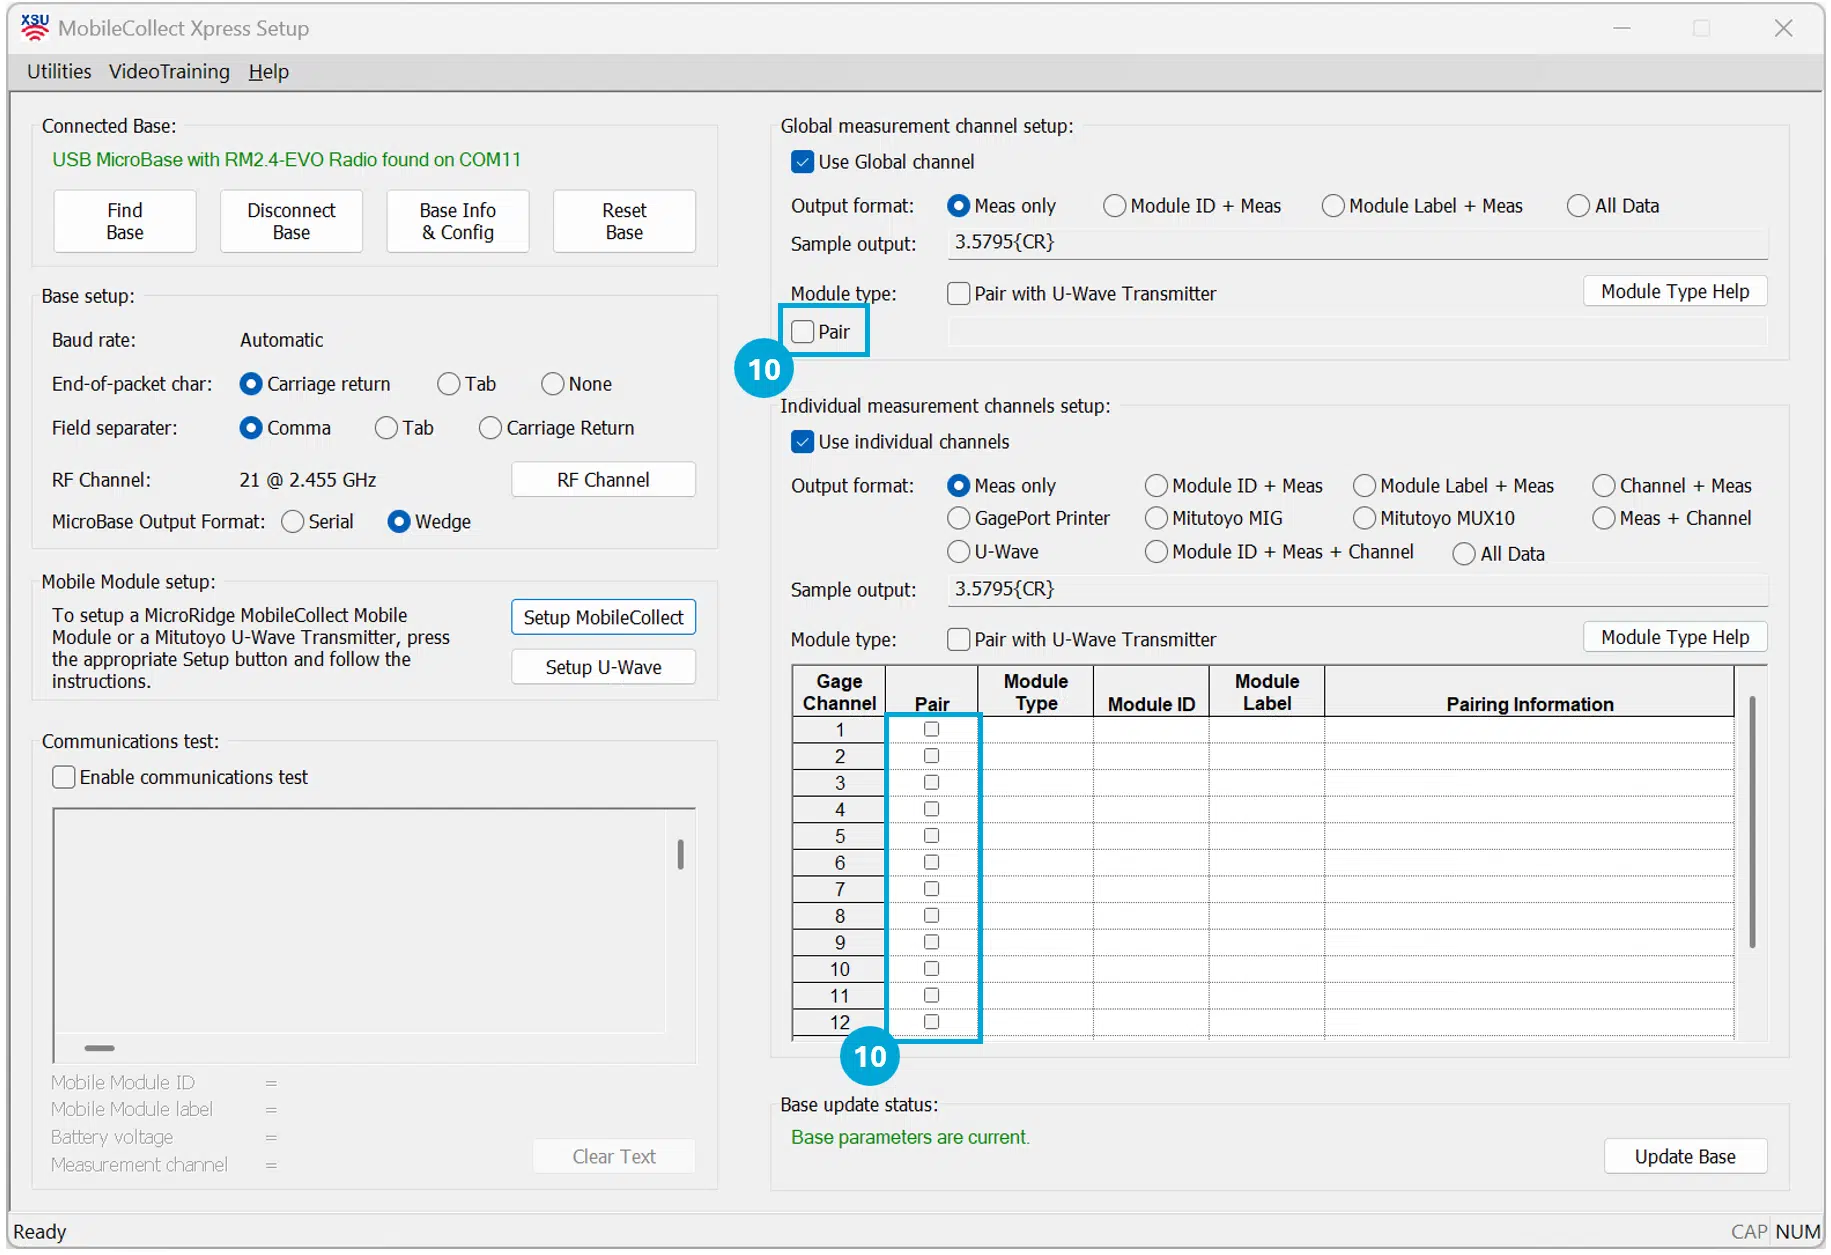1831x1255 pixels.
Task: Toggle Use individual channels checkbox
Action: pos(802,442)
